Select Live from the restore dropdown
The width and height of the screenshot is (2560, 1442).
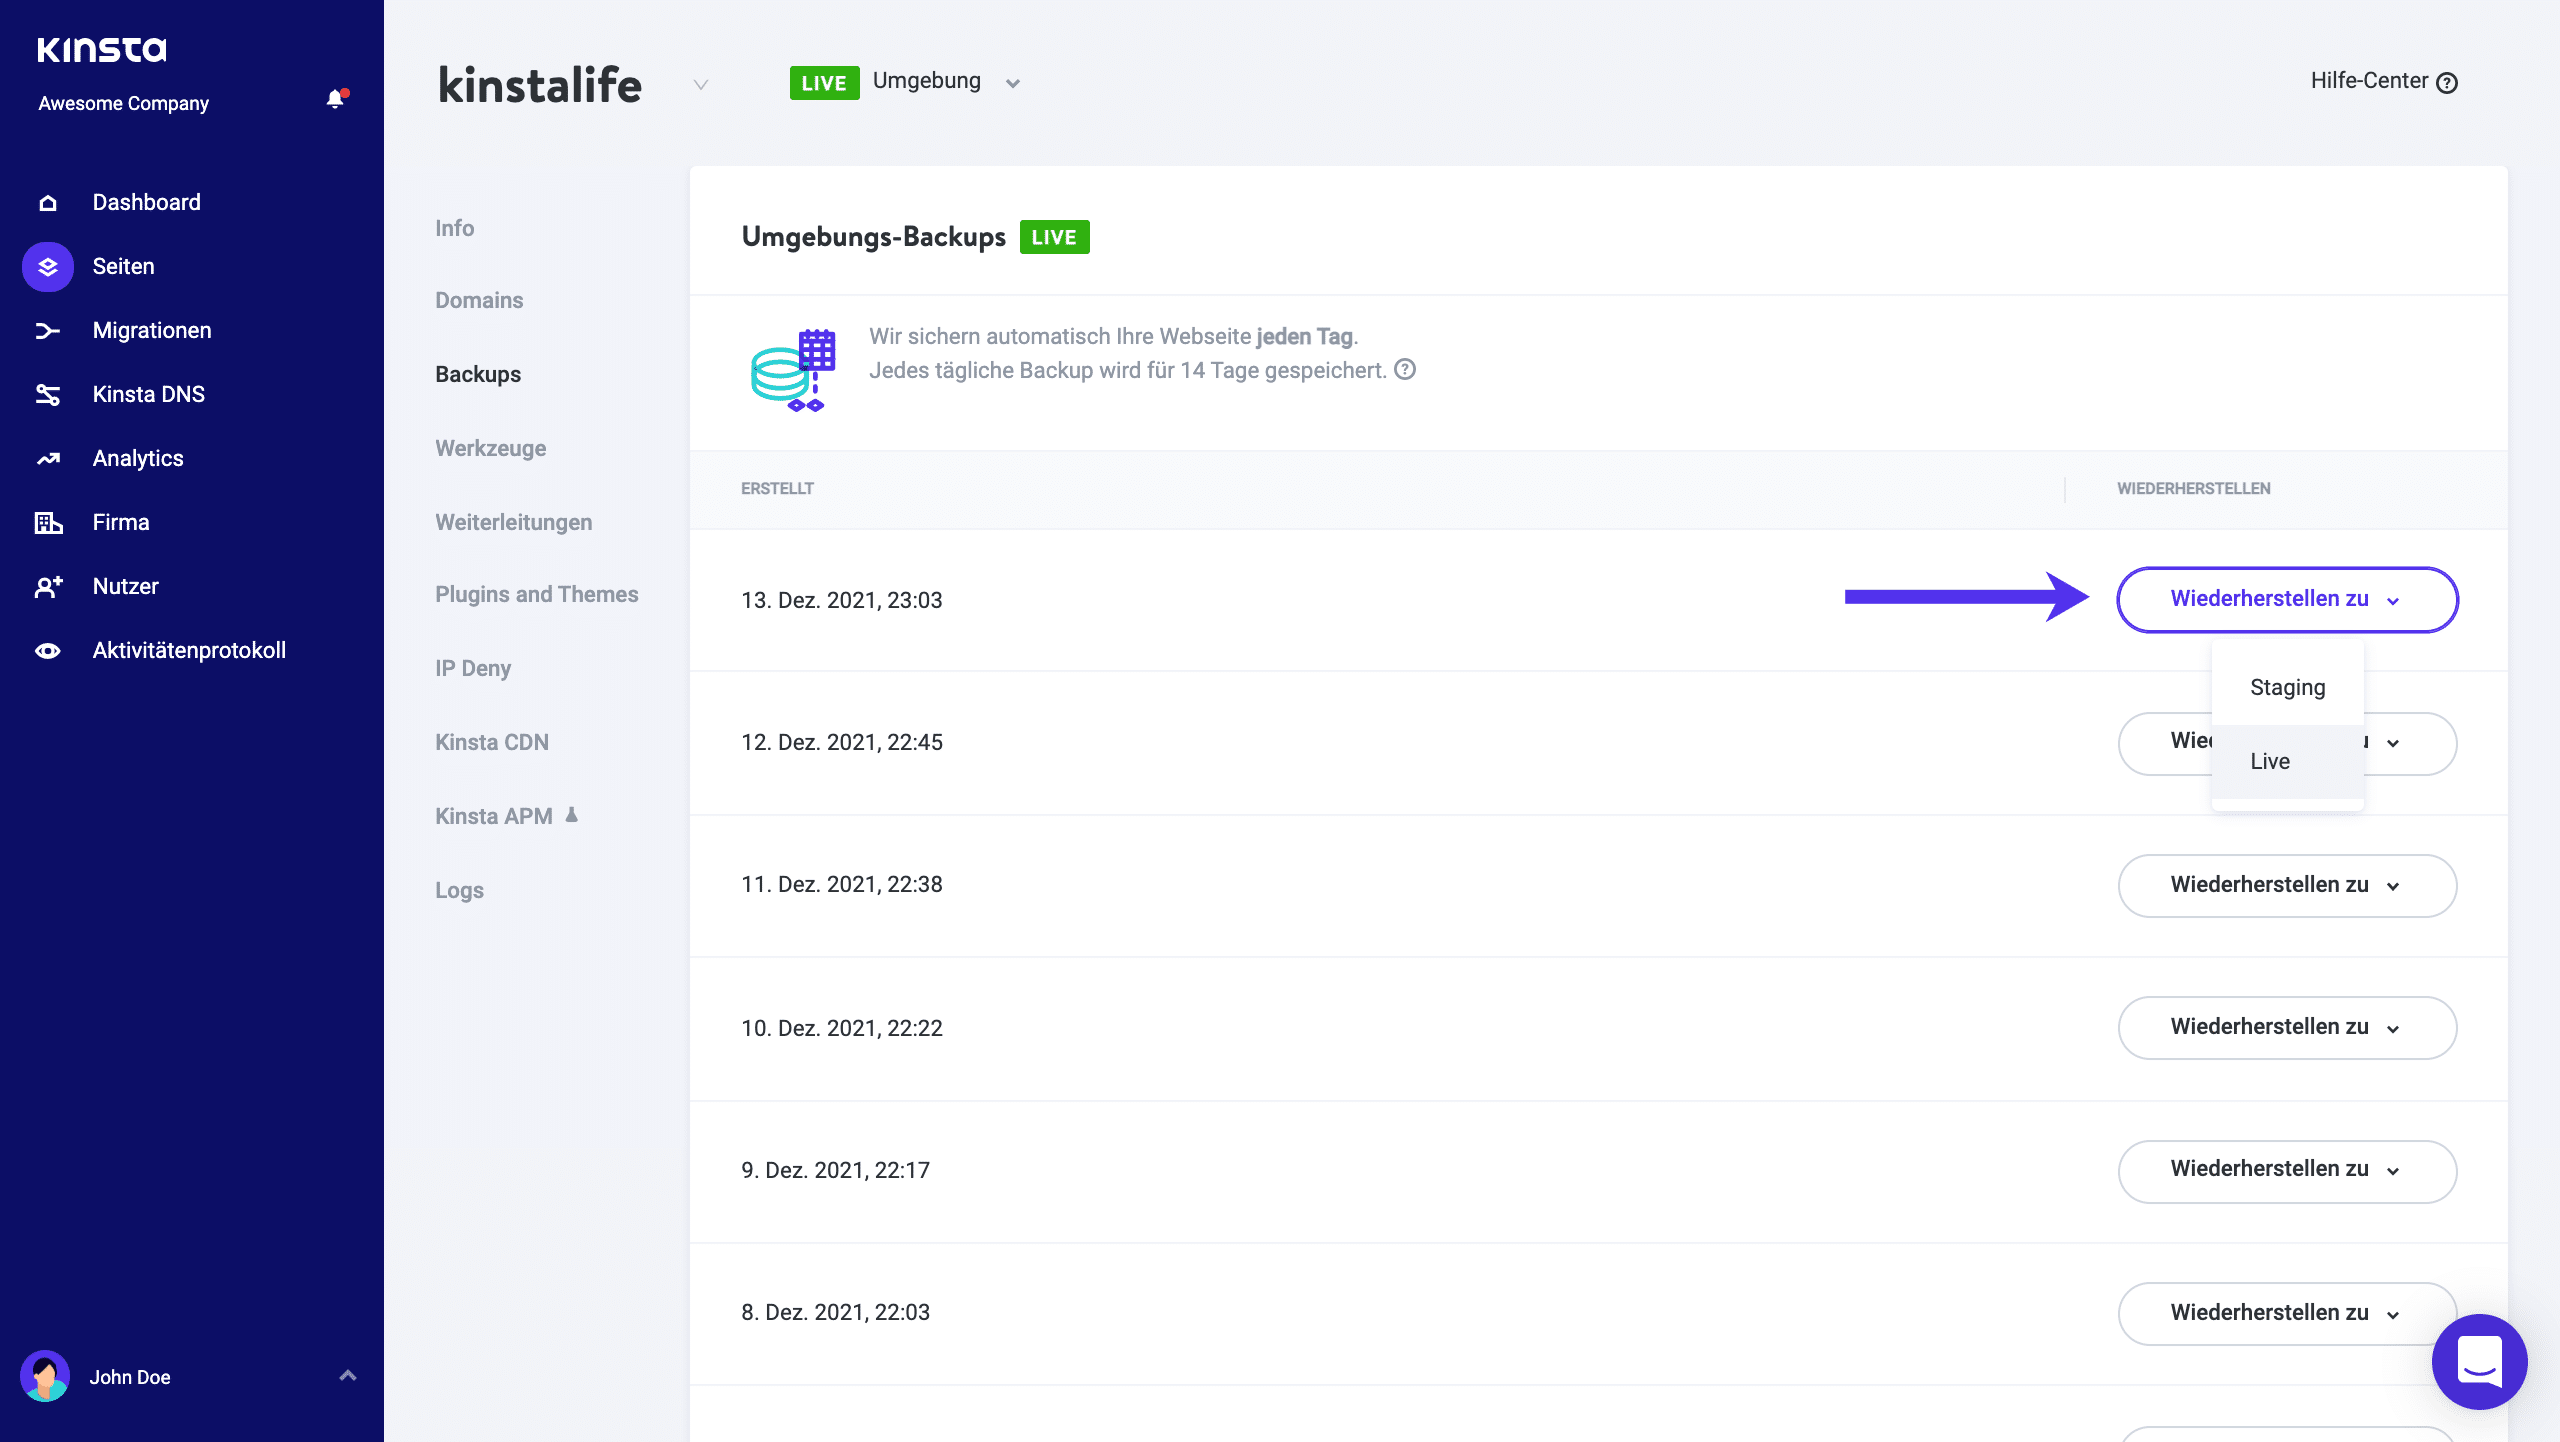tap(2270, 760)
